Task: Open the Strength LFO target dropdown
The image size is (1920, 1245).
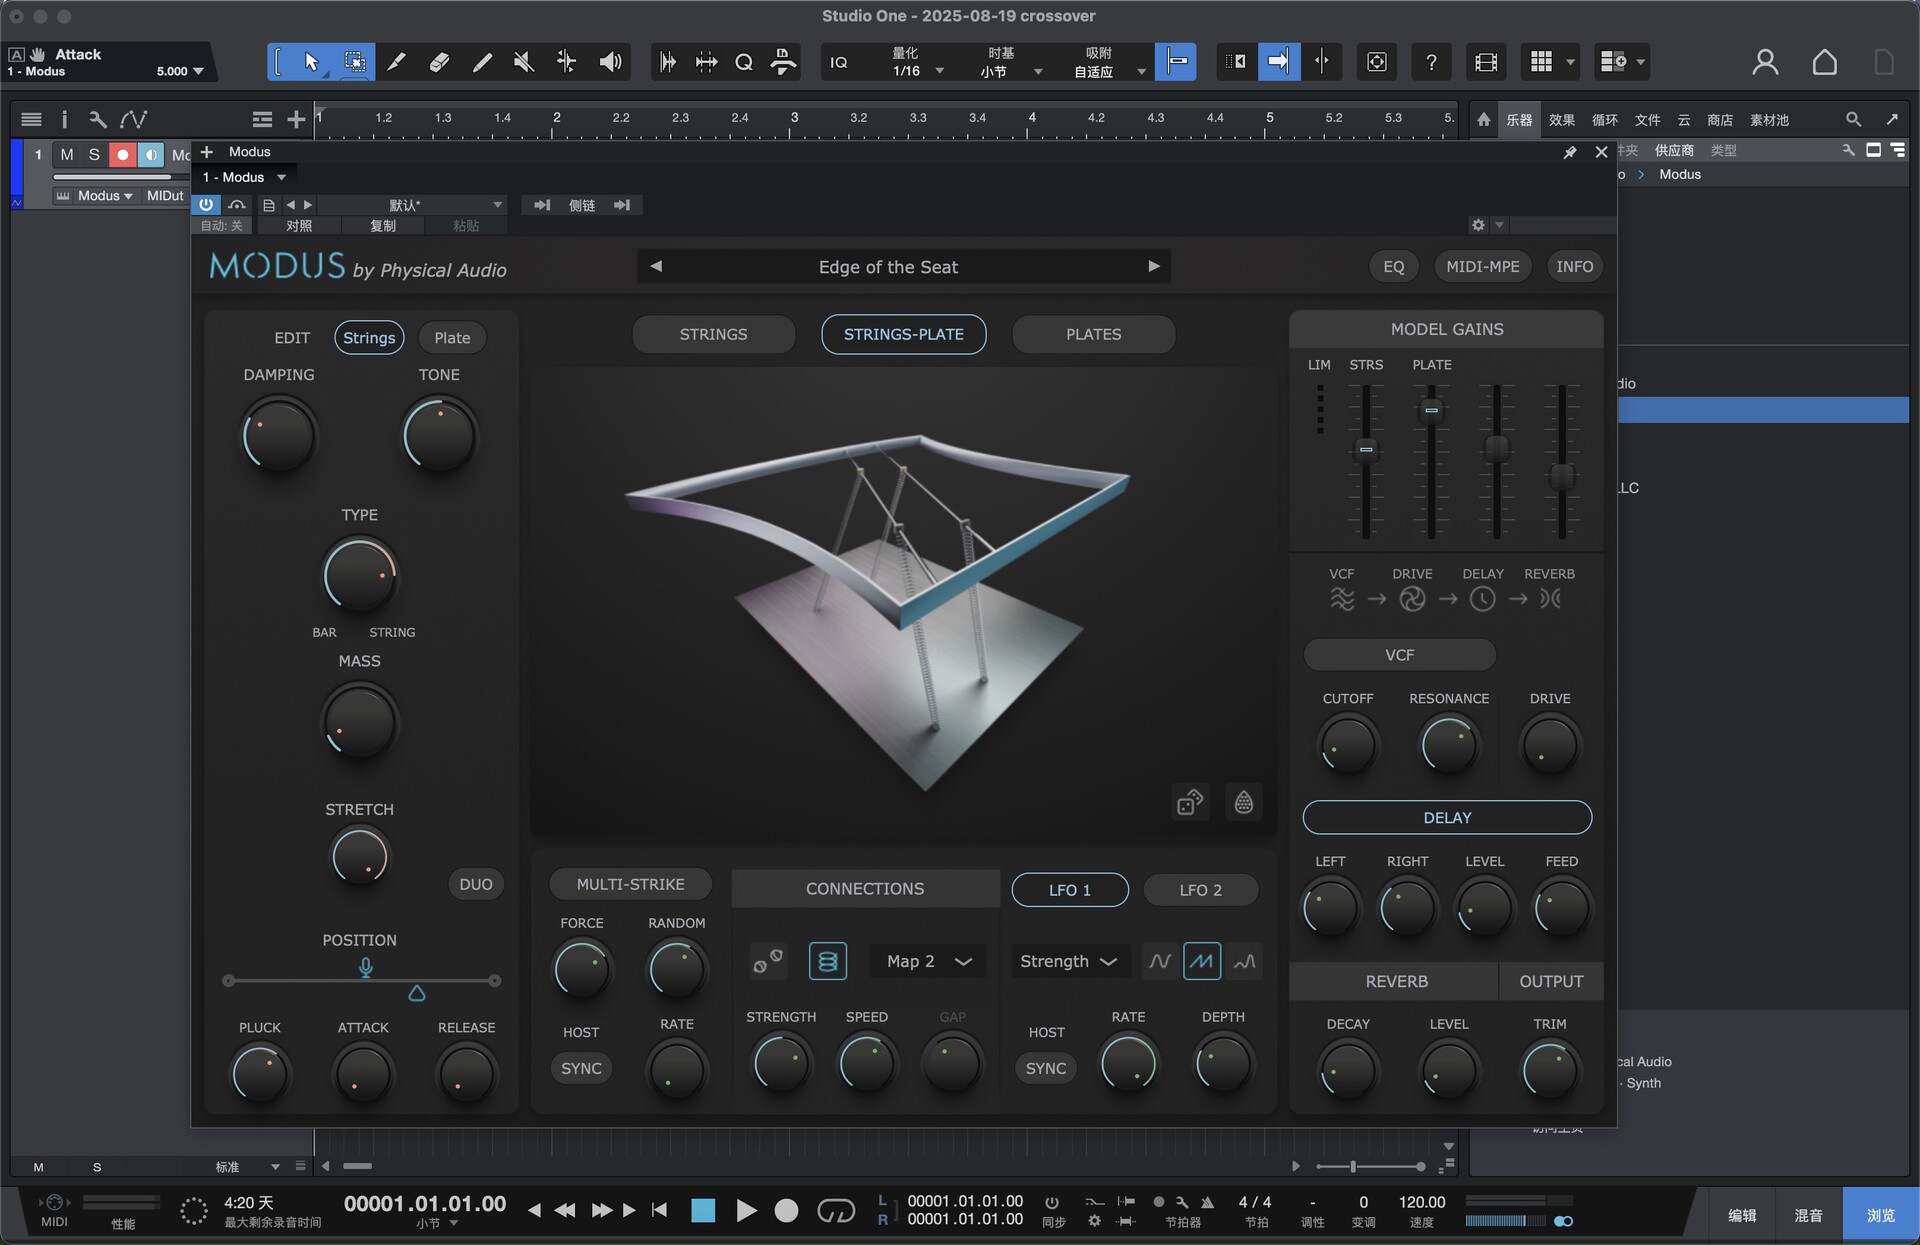Action: coord(1069,961)
